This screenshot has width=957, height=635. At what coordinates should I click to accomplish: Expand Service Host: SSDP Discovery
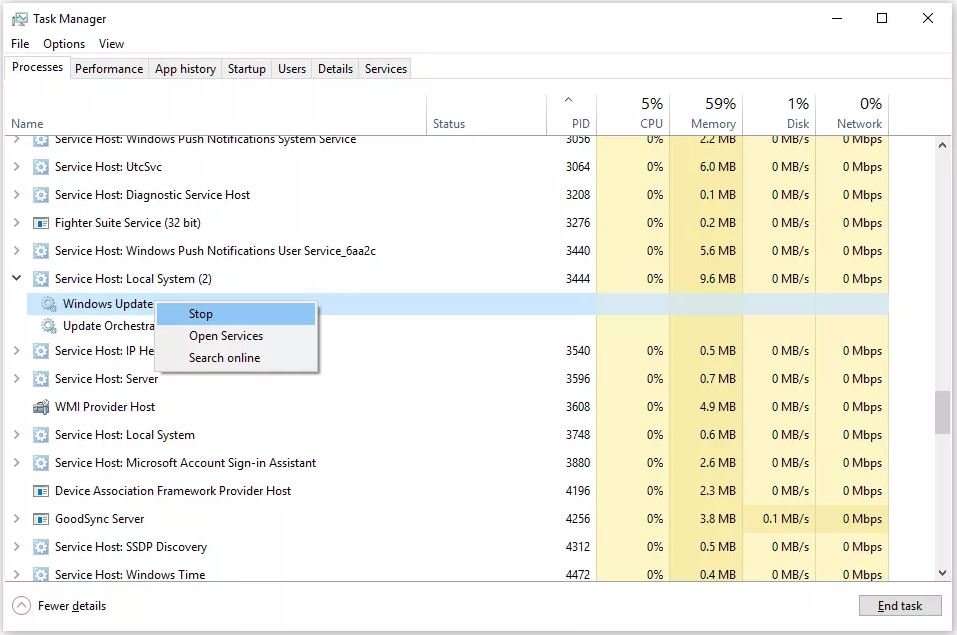(x=16, y=547)
